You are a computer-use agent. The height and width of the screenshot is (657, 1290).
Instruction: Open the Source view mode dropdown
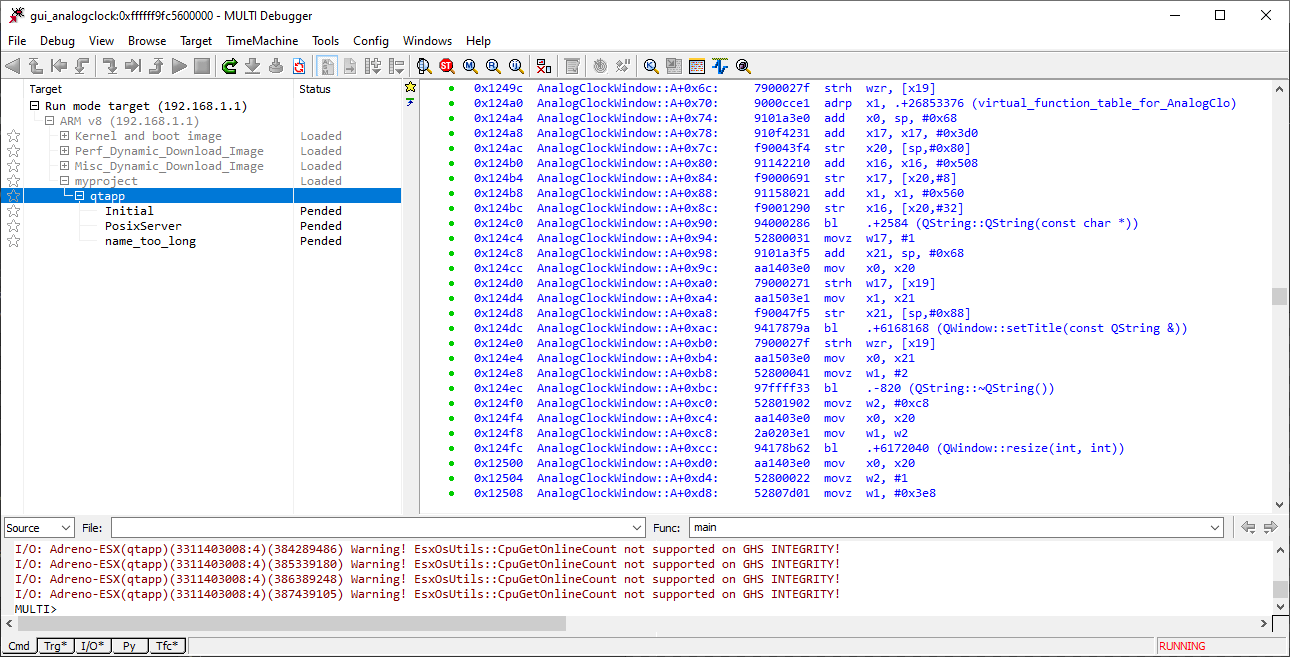click(x=38, y=527)
